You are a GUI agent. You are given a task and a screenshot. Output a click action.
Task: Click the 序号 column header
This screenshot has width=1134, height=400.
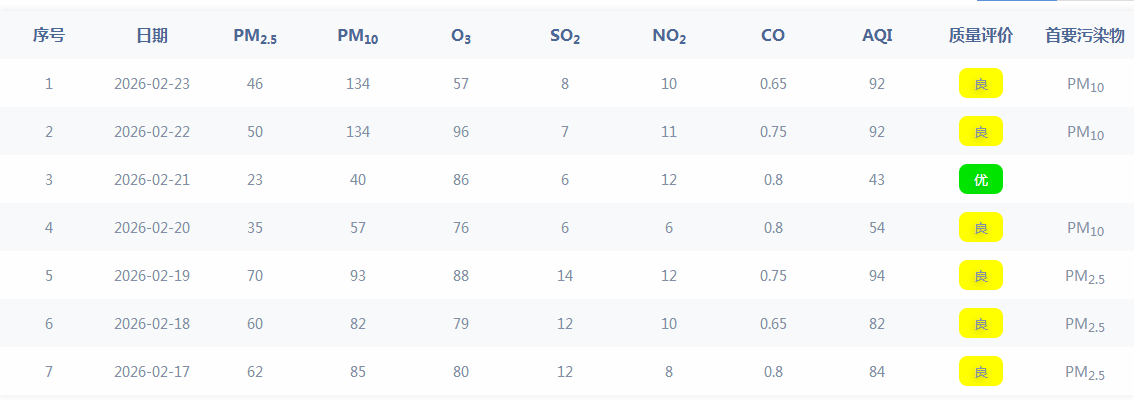point(49,36)
